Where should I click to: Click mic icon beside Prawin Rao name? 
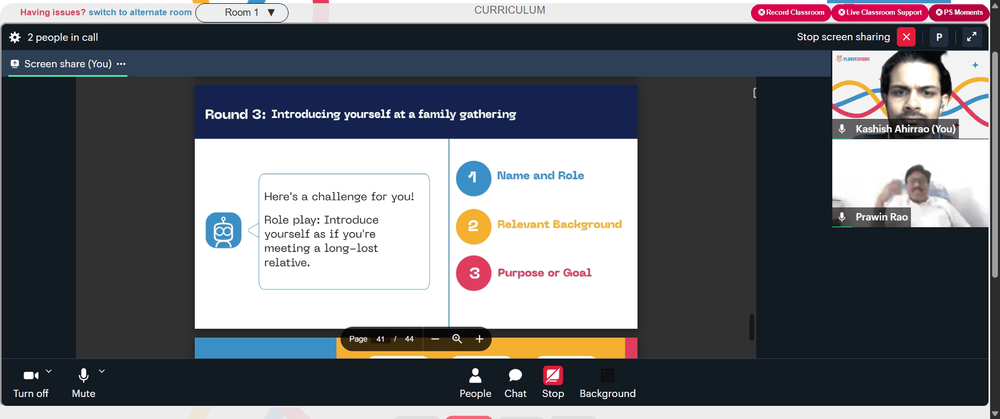tap(842, 217)
